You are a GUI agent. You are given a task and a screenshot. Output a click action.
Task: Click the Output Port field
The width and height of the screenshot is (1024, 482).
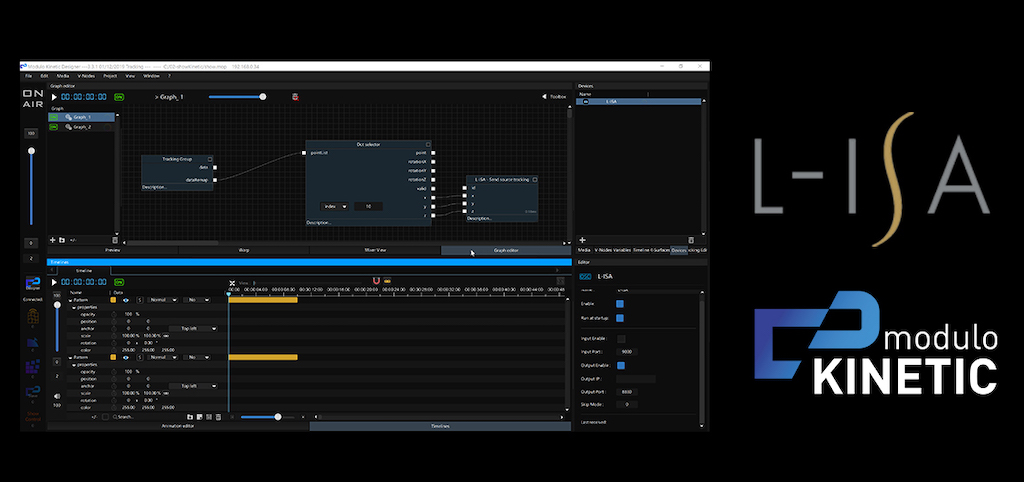(x=628, y=392)
